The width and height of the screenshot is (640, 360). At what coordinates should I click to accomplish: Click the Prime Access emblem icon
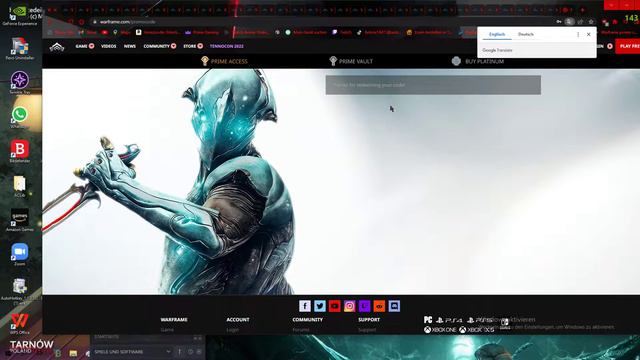click(x=205, y=61)
